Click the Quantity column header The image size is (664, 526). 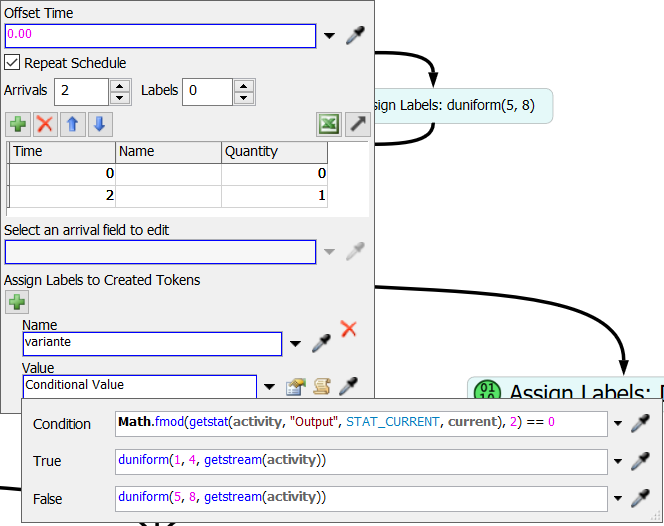coord(274,152)
